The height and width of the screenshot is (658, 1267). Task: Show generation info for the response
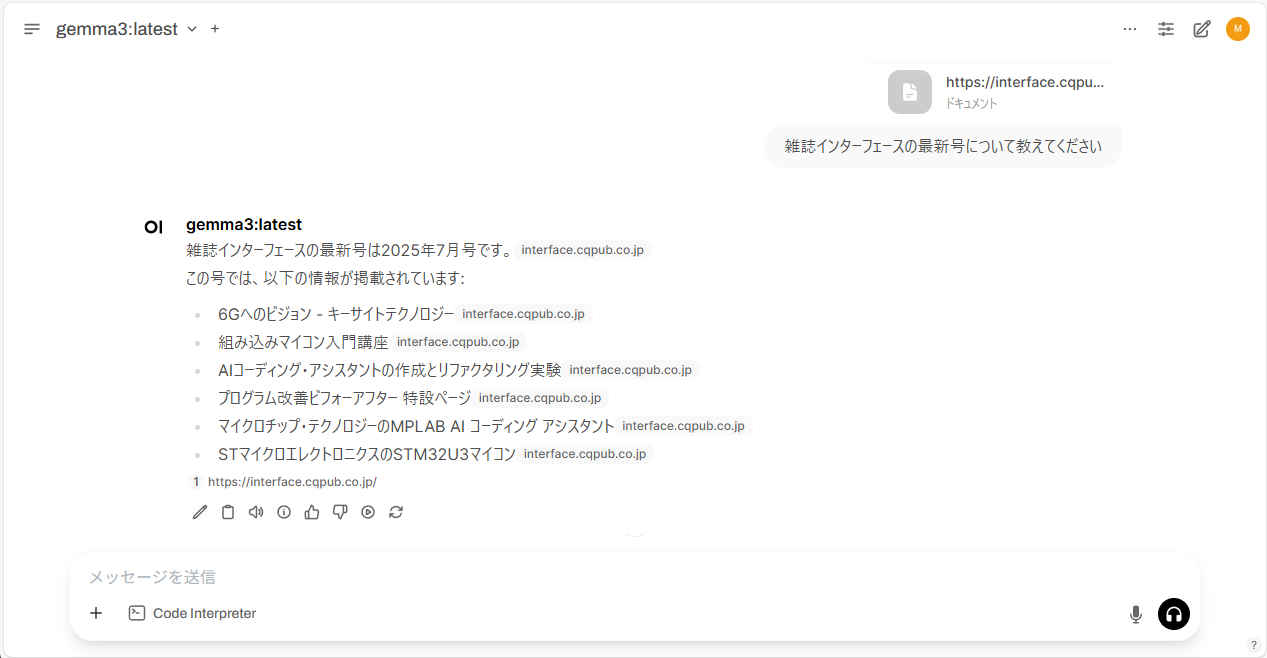click(x=284, y=512)
